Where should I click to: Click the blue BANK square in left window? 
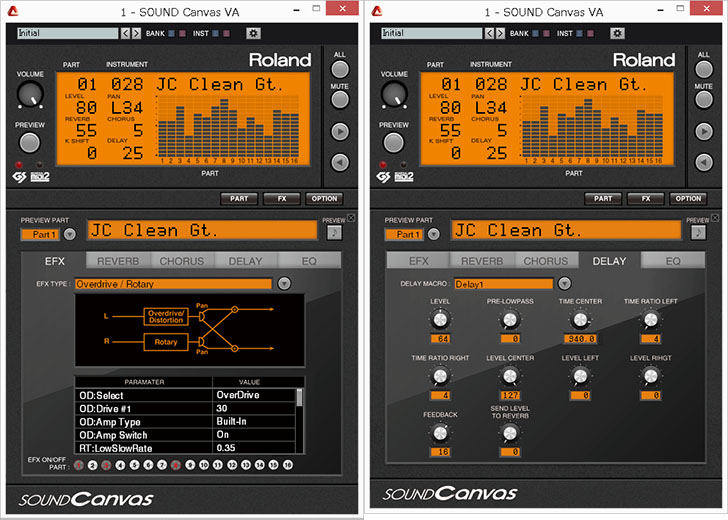[x=171, y=33]
